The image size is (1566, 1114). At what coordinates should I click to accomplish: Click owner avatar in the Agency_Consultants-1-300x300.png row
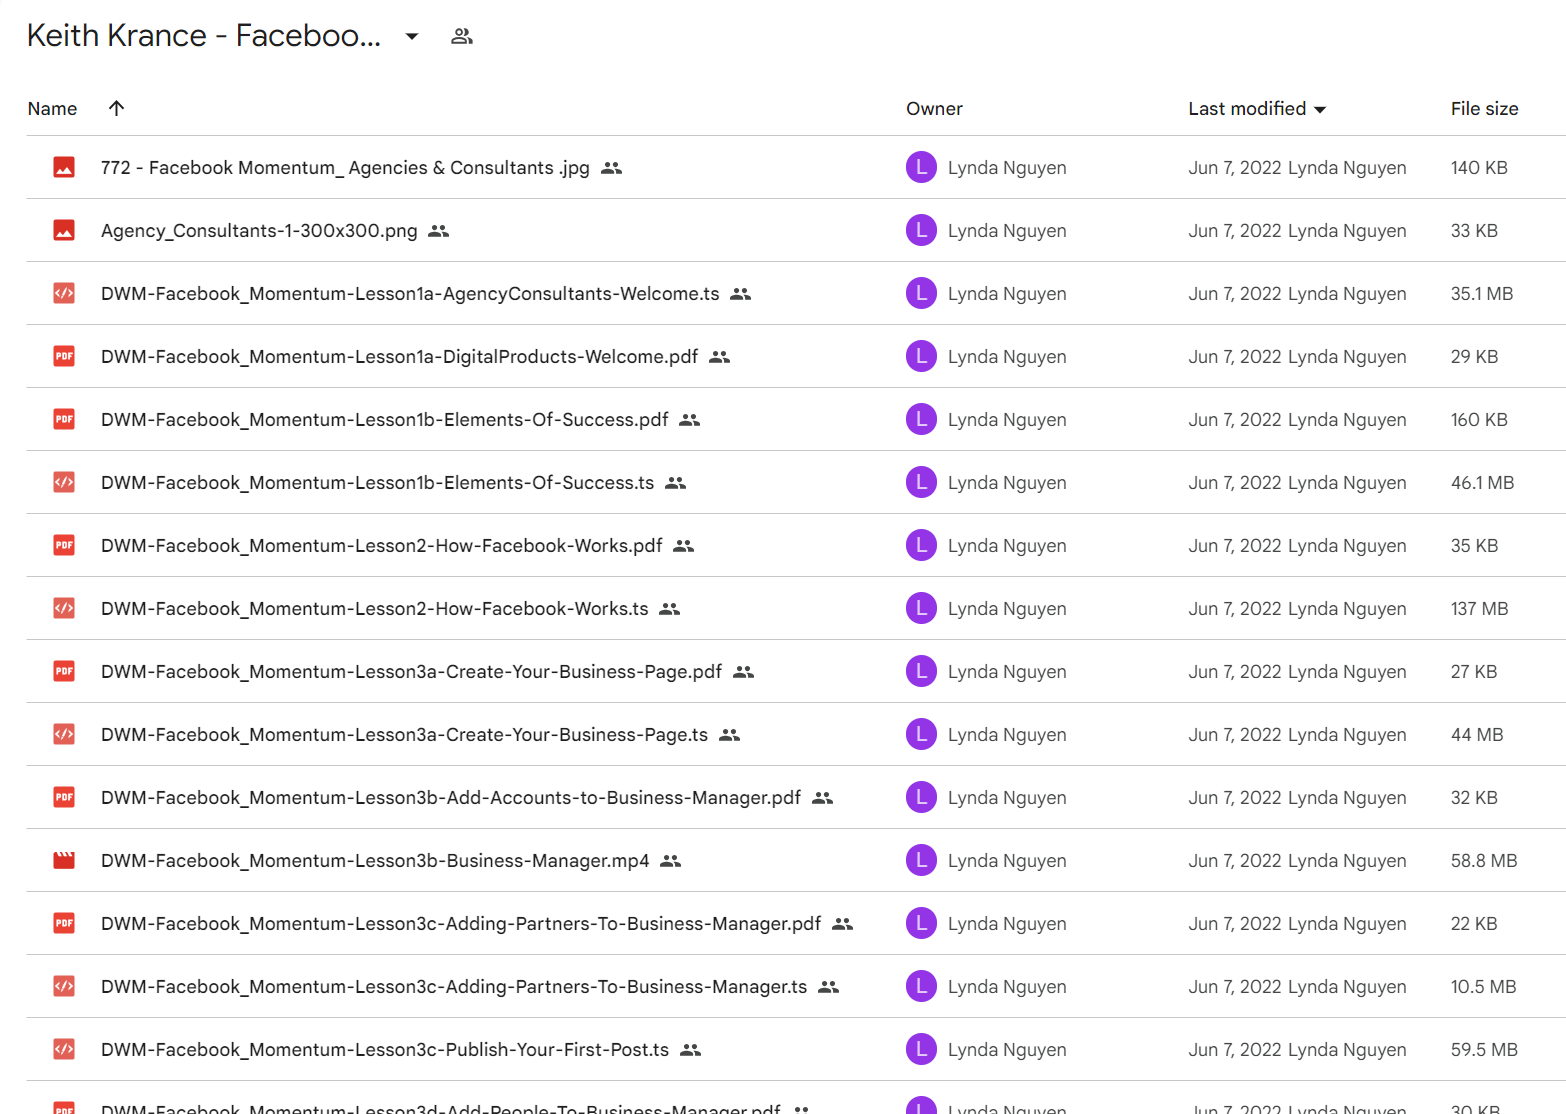[921, 230]
